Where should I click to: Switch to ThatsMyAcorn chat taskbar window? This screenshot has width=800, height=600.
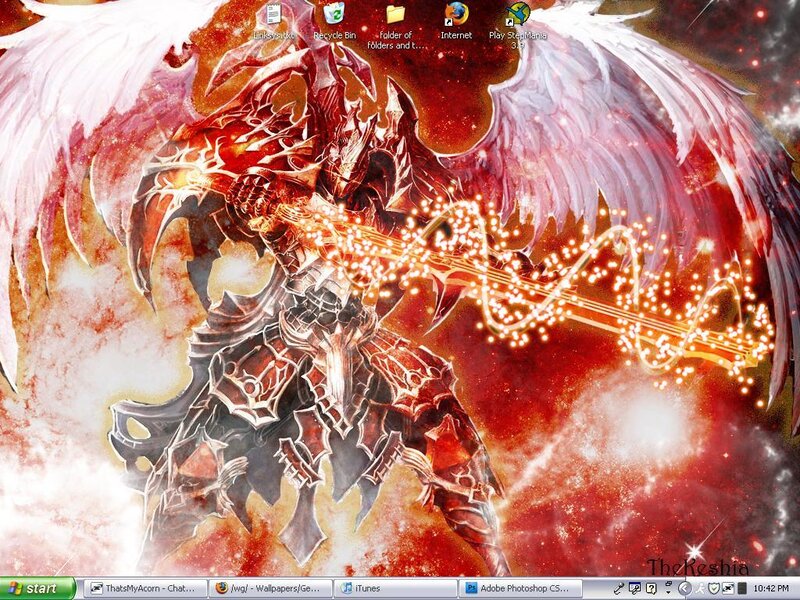point(144,588)
